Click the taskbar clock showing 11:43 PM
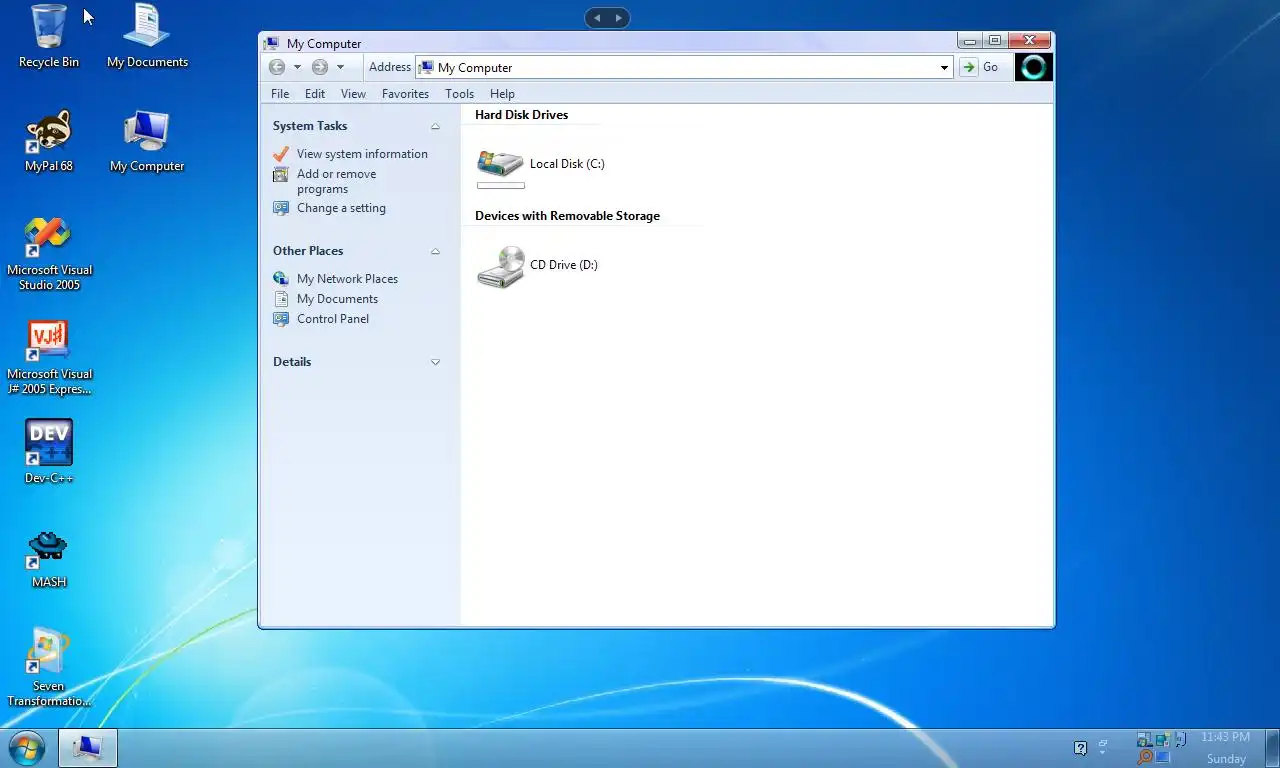This screenshot has width=1280, height=768. click(1225, 737)
